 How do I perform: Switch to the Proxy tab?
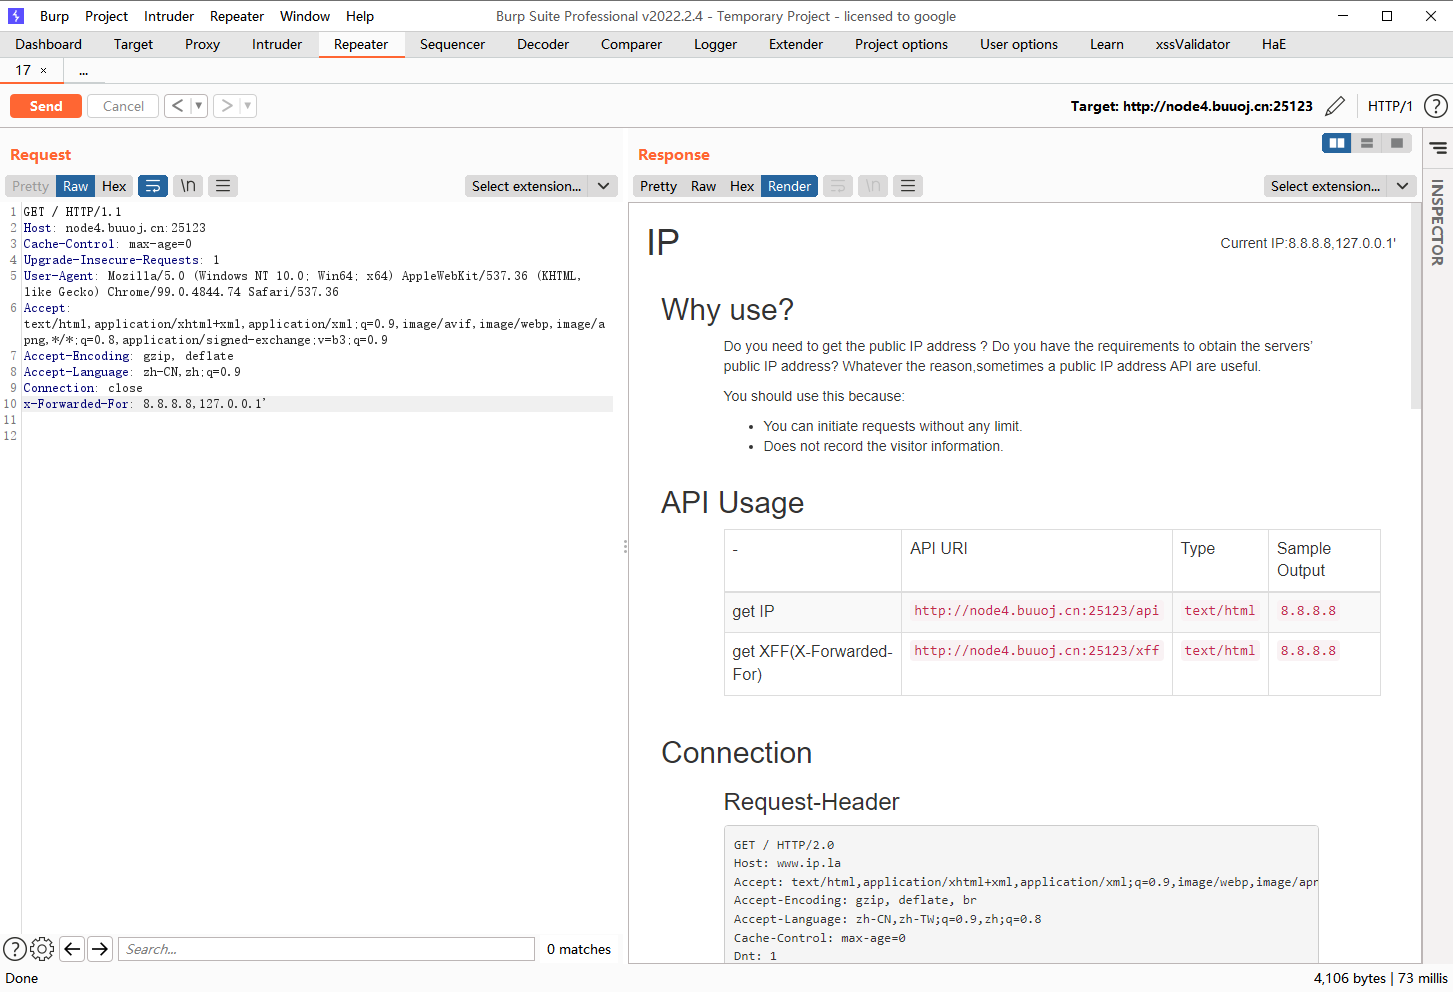coord(202,44)
